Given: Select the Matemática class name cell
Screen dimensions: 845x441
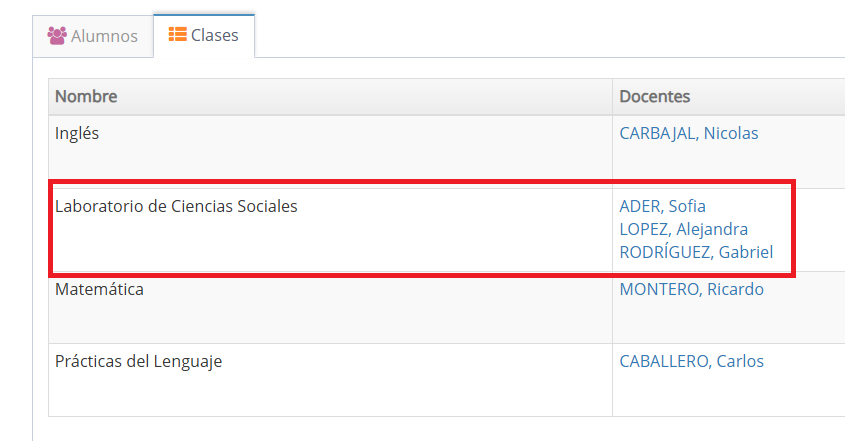Looking at the screenshot, I should click(99, 289).
